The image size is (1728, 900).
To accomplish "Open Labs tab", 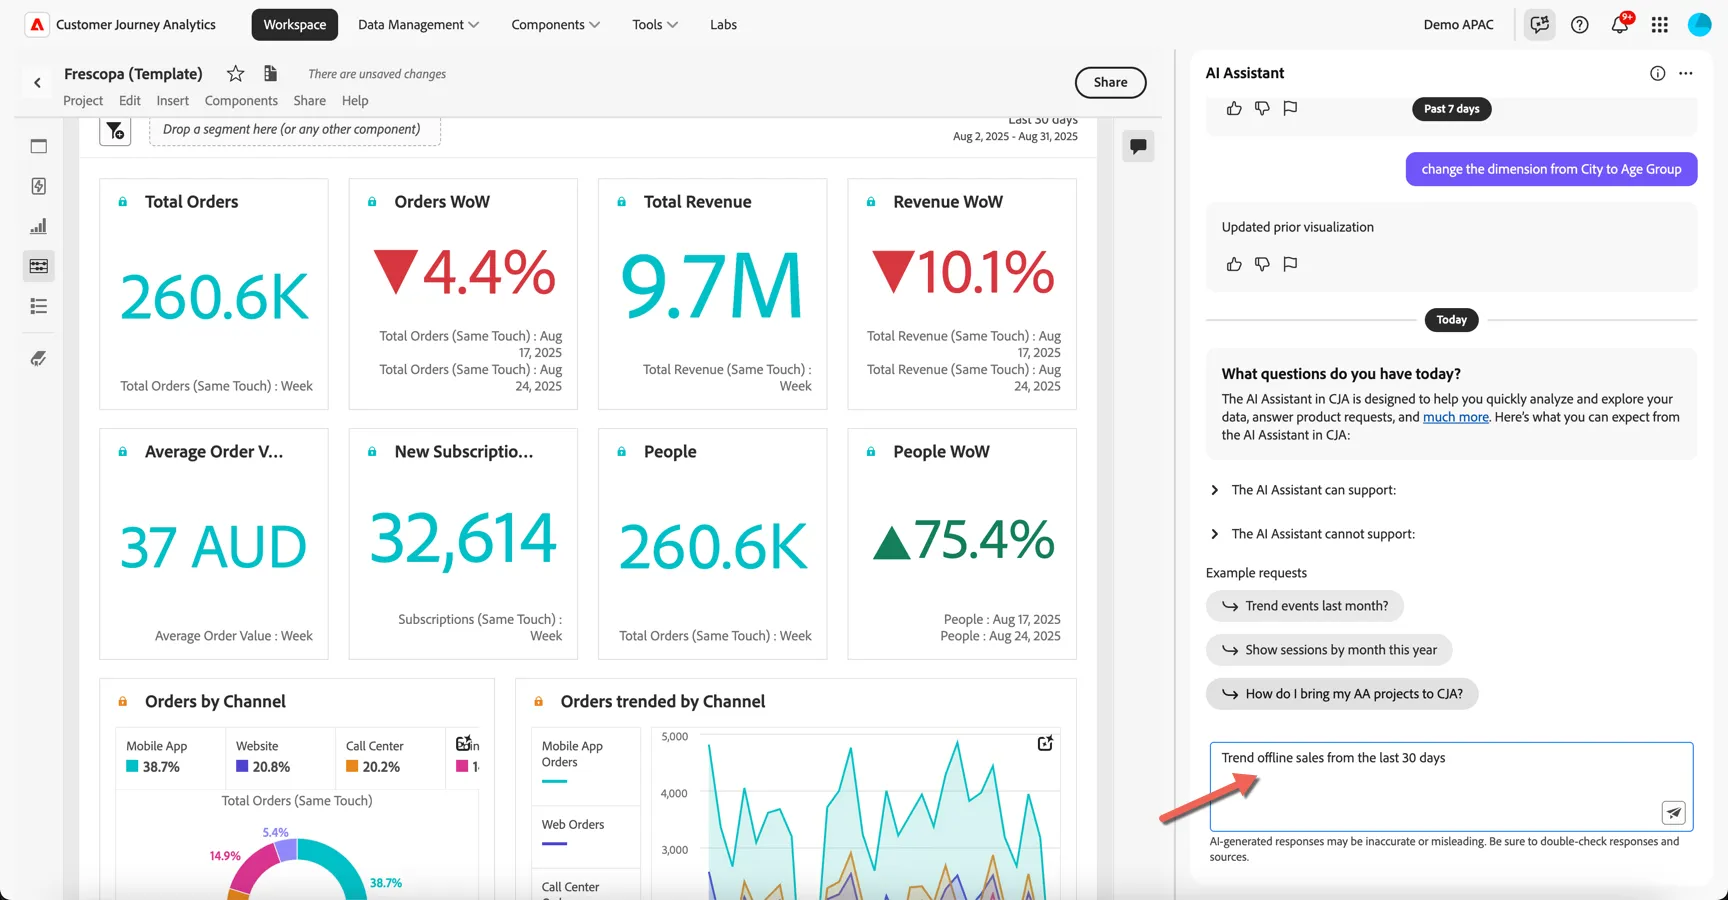I will 723,24.
